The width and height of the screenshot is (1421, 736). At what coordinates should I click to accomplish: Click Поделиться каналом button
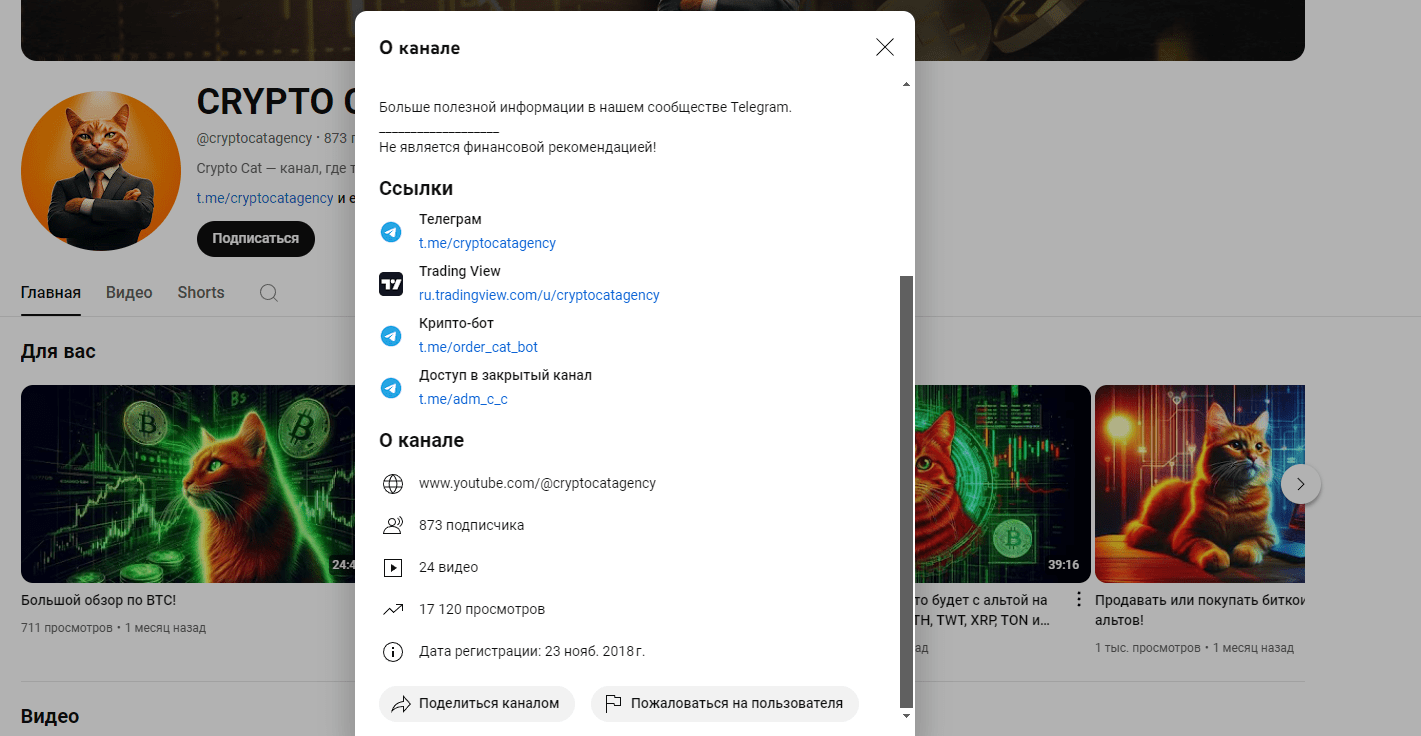pos(477,703)
